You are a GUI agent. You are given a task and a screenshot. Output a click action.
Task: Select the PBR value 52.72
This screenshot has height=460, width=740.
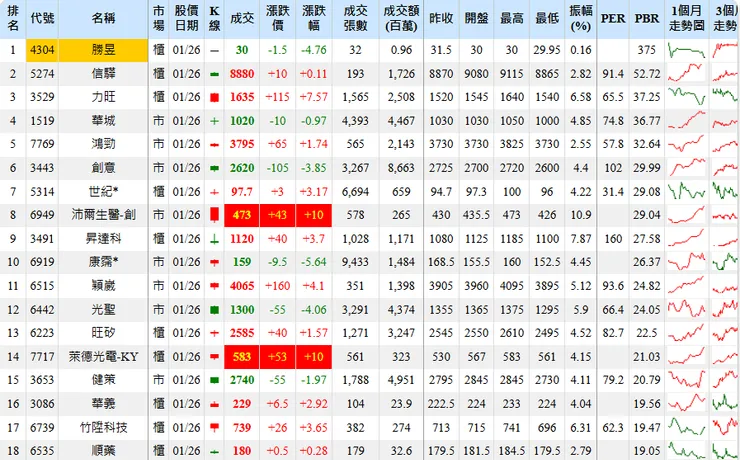[647, 74]
